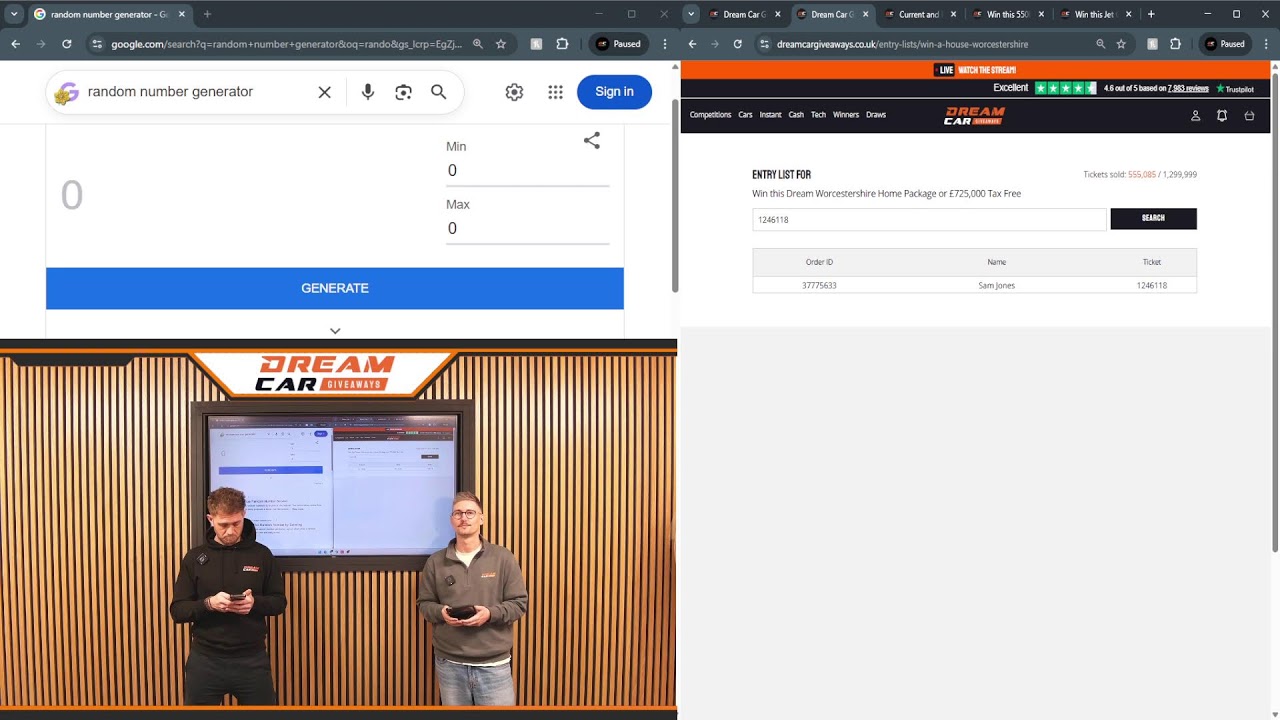Image resolution: width=1280 pixels, height=720 pixels.
Task: Clear the Google search box with X
Action: (324, 92)
